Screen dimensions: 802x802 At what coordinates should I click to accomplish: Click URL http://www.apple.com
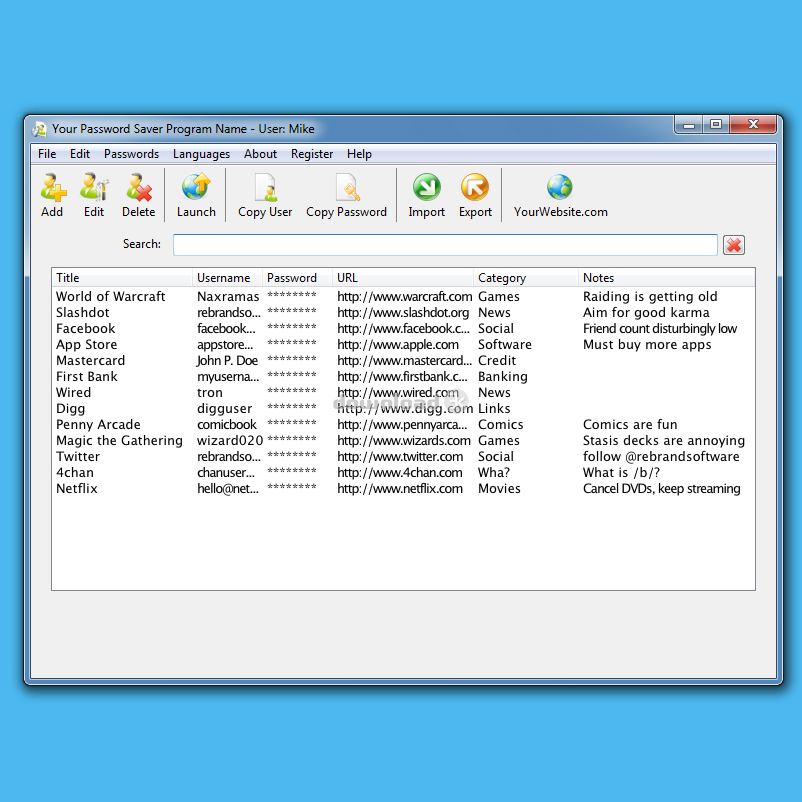tap(398, 345)
